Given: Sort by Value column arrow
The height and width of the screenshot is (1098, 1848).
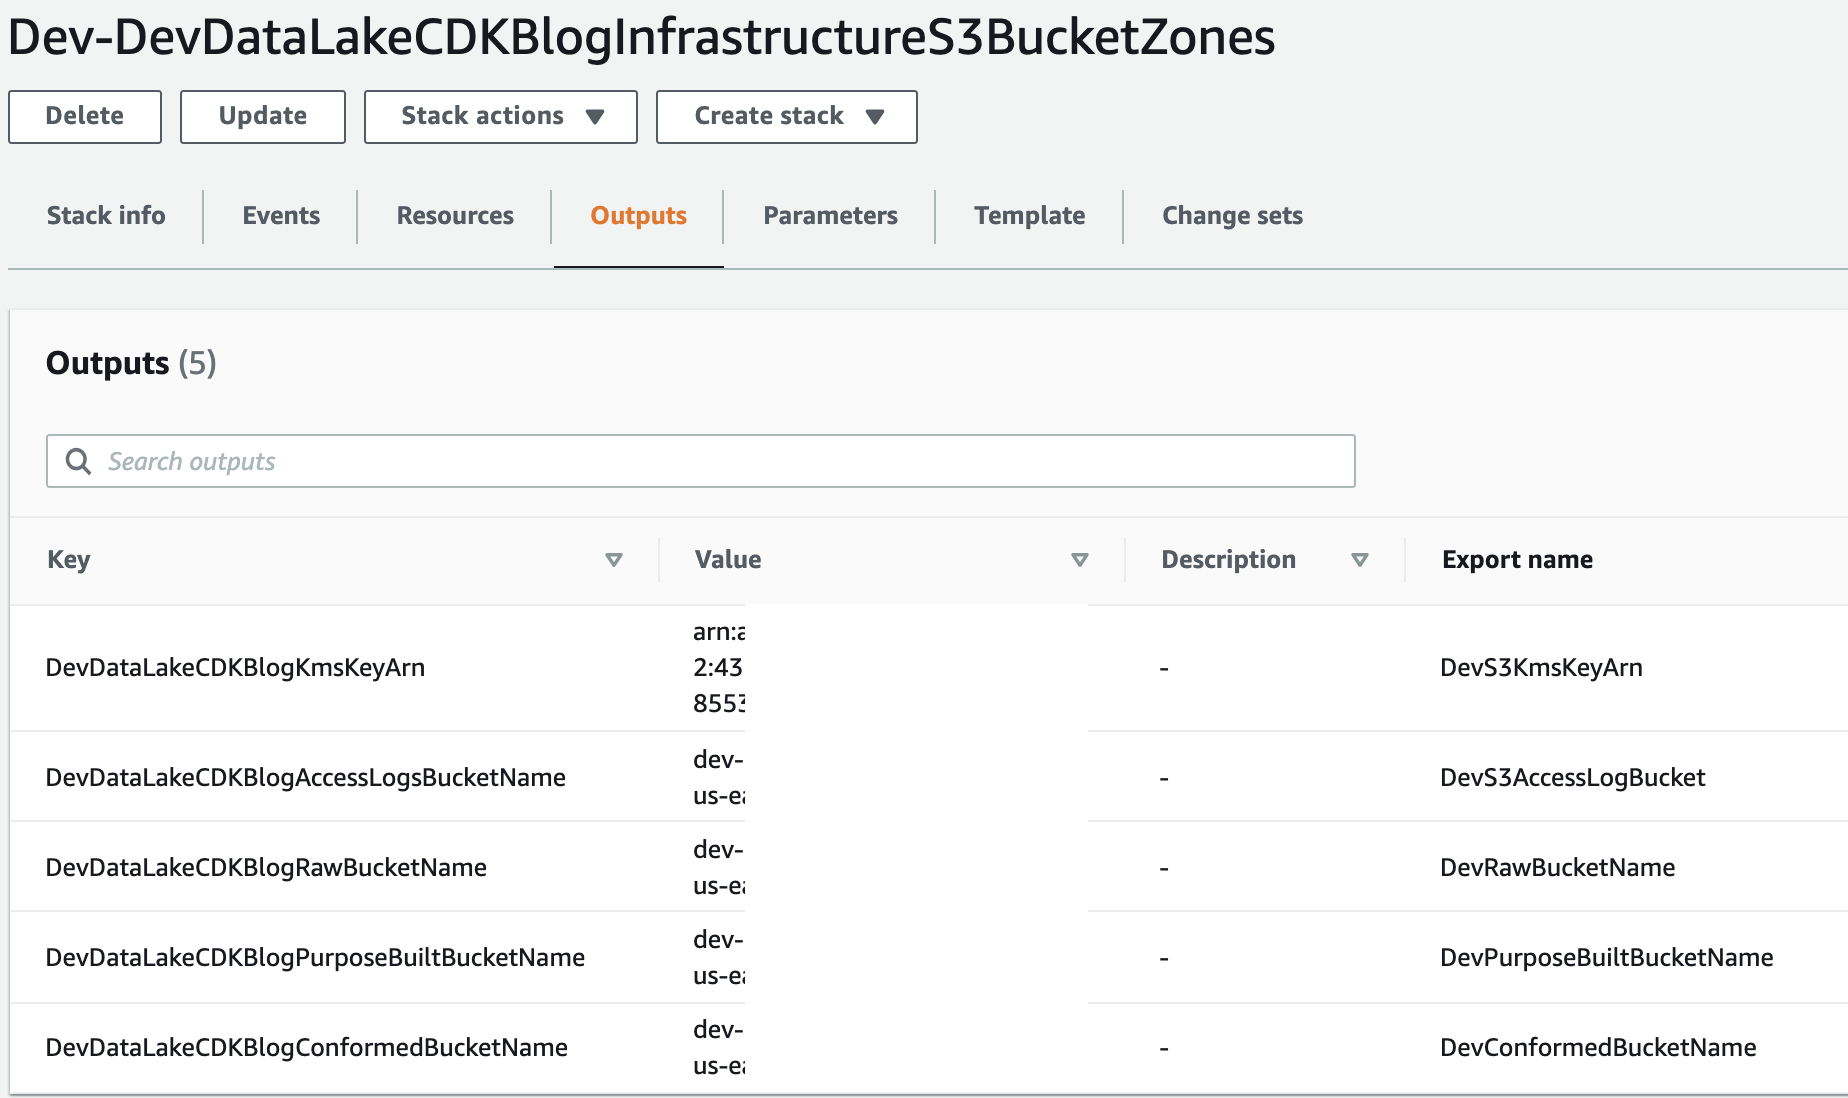Looking at the screenshot, I should coord(1080,560).
